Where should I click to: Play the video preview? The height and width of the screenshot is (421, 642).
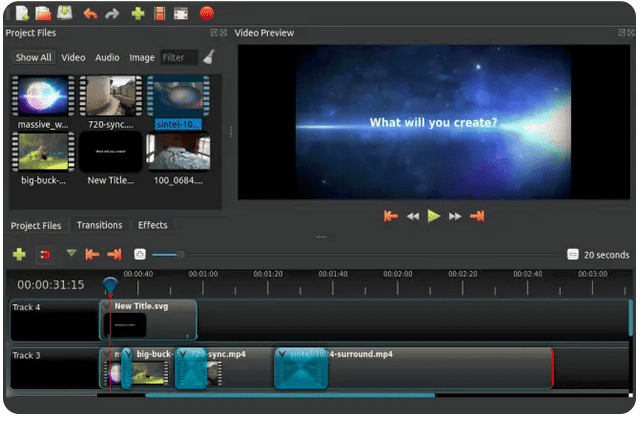point(434,216)
